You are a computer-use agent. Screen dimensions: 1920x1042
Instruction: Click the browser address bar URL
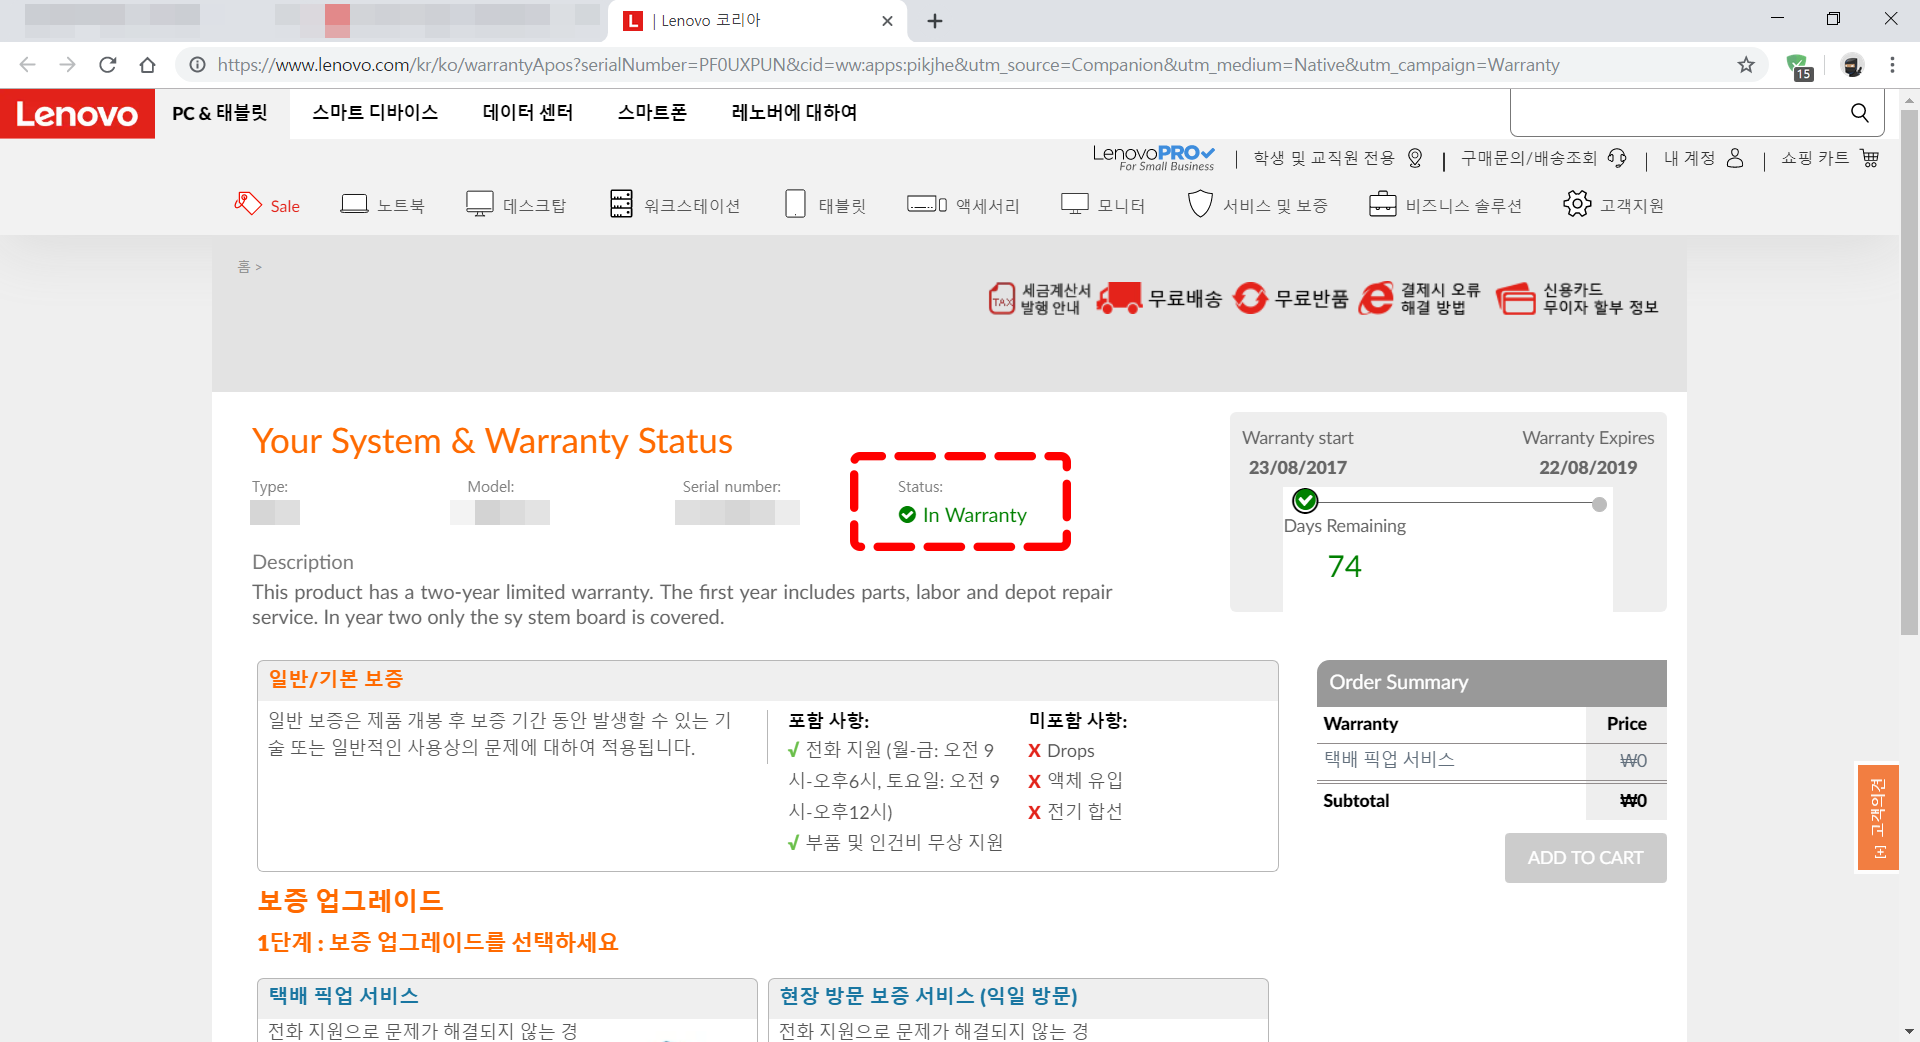click(x=888, y=65)
